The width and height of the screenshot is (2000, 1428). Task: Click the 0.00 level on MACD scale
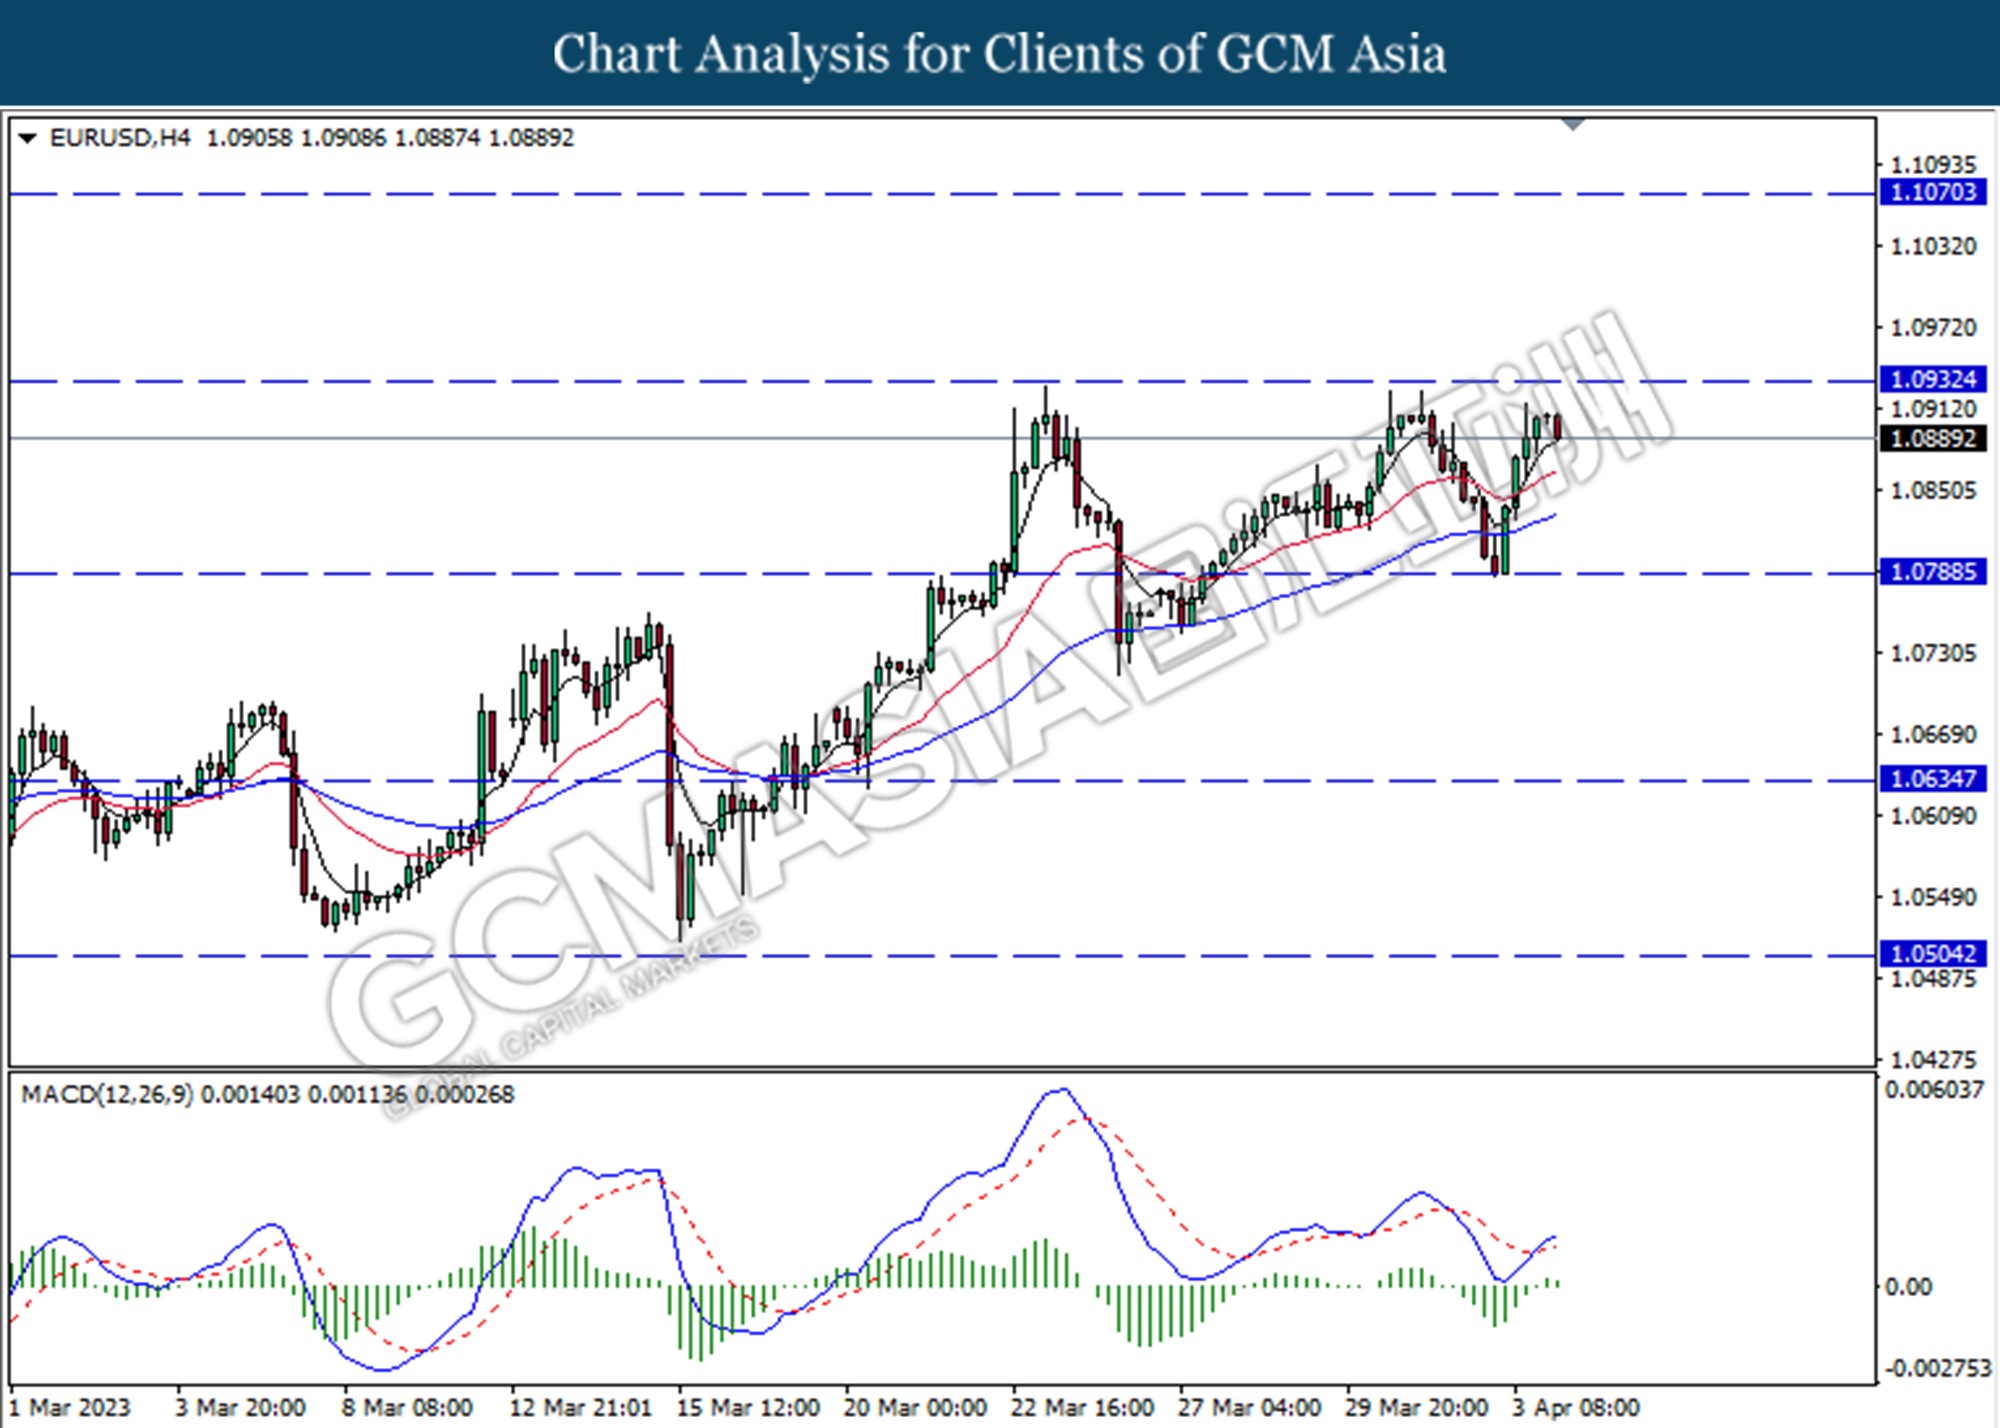(x=1907, y=1287)
